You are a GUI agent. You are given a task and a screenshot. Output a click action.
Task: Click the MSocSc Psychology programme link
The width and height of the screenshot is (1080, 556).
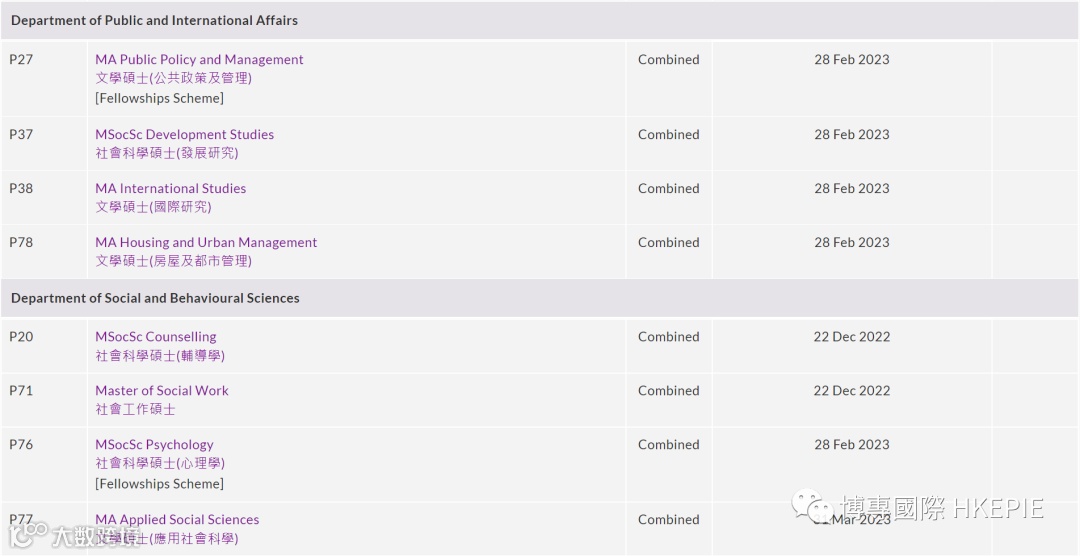(x=154, y=445)
